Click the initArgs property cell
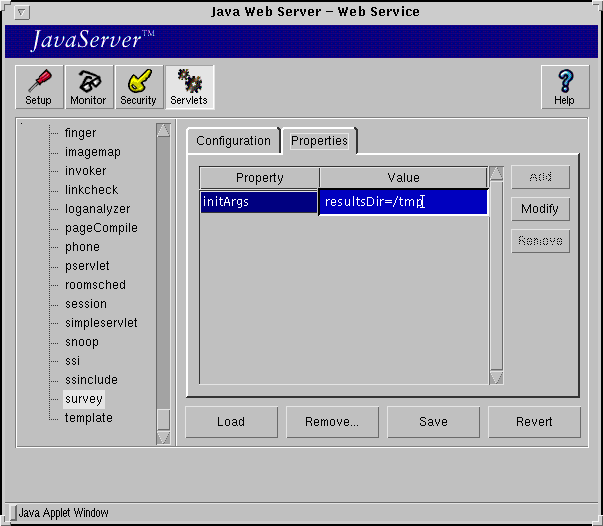603x526 pixels. [x=259, y=202]
